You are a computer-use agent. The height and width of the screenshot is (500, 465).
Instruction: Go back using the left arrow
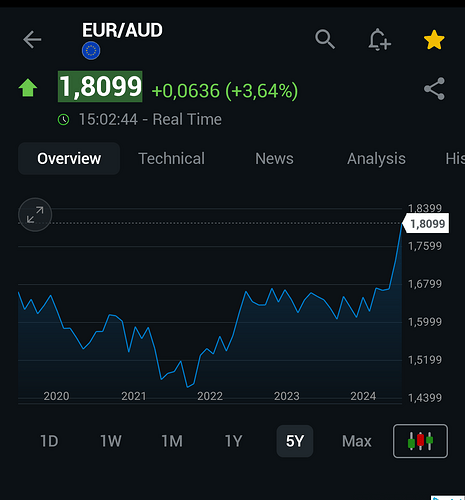pyautogui.click(x=32, y=39)
